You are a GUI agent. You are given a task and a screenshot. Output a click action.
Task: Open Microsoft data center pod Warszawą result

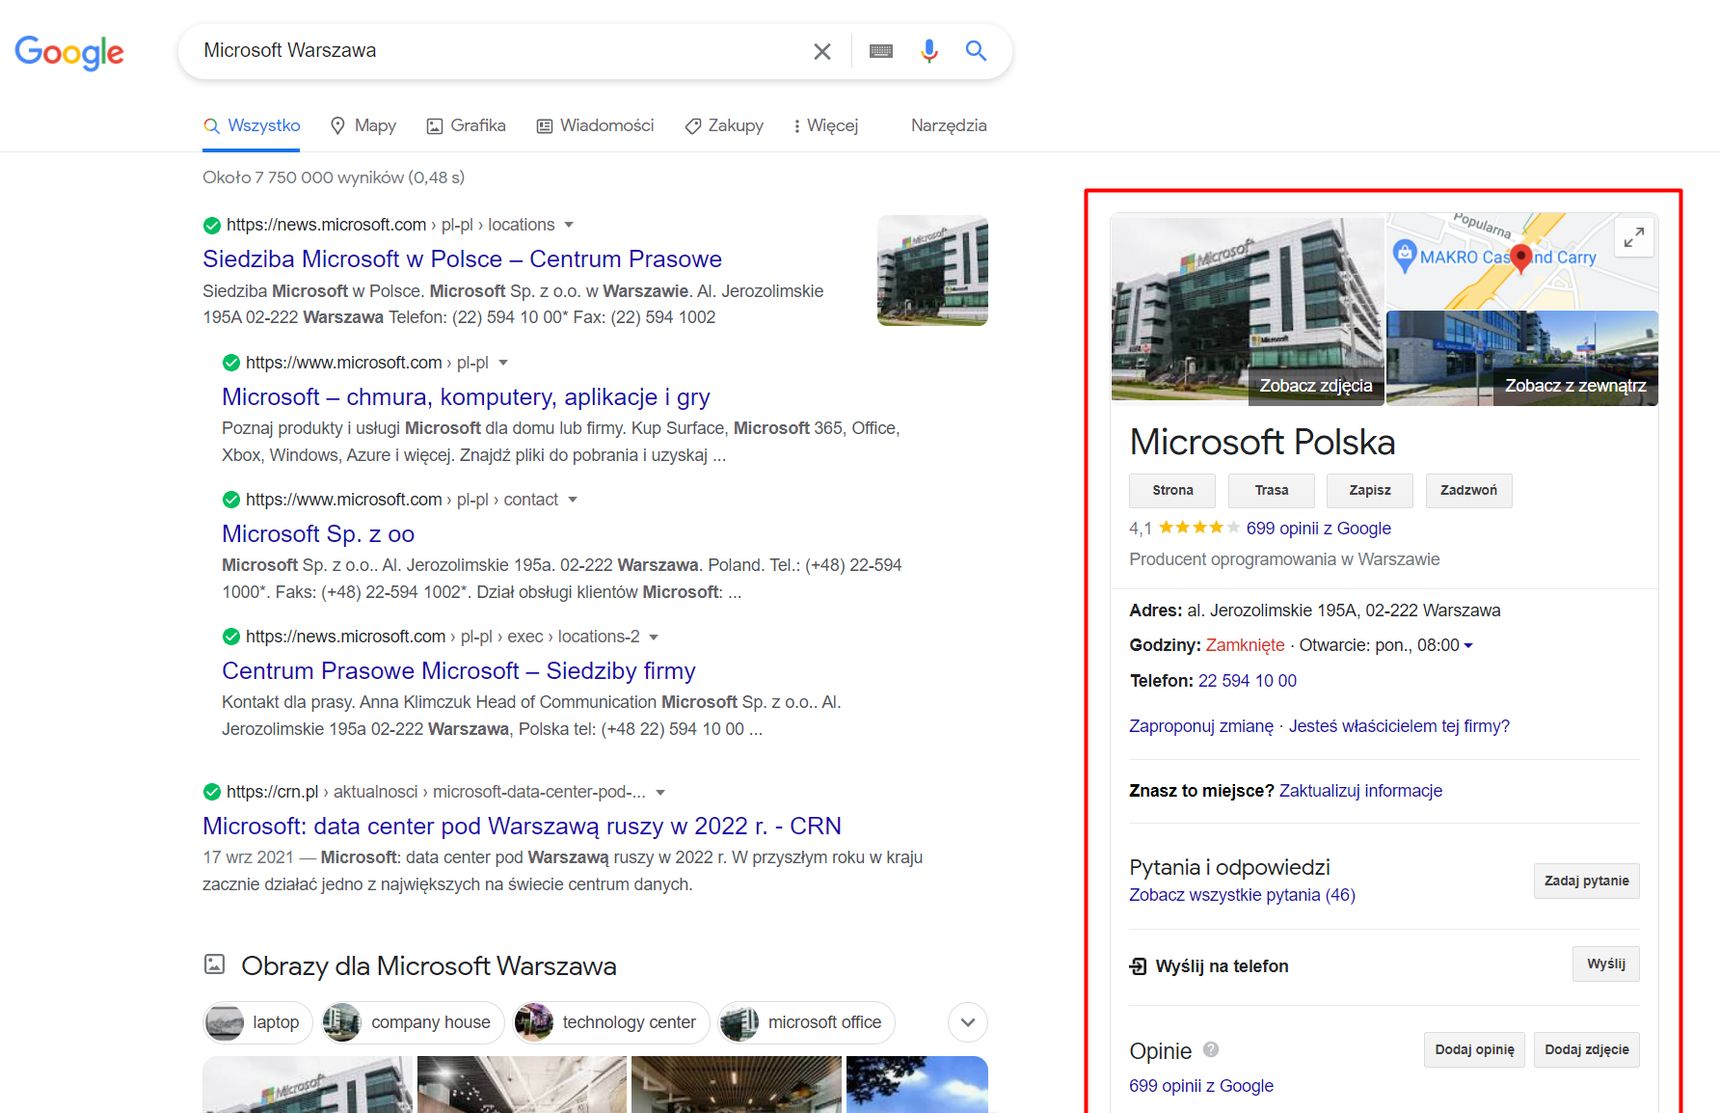(x=522, y=826)
